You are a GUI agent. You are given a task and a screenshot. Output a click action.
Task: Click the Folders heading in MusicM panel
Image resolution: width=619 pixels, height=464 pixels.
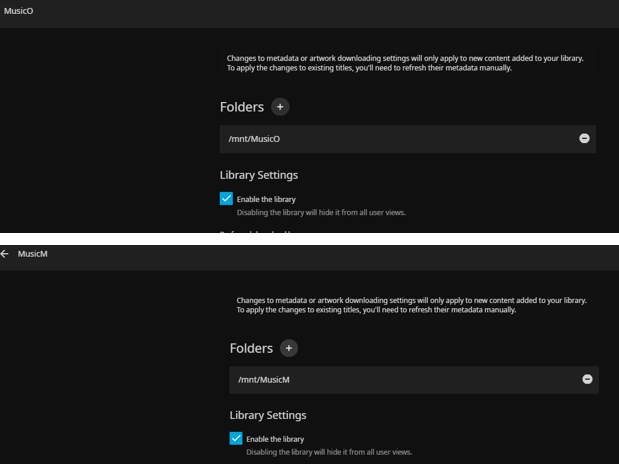tap(251, 348)
